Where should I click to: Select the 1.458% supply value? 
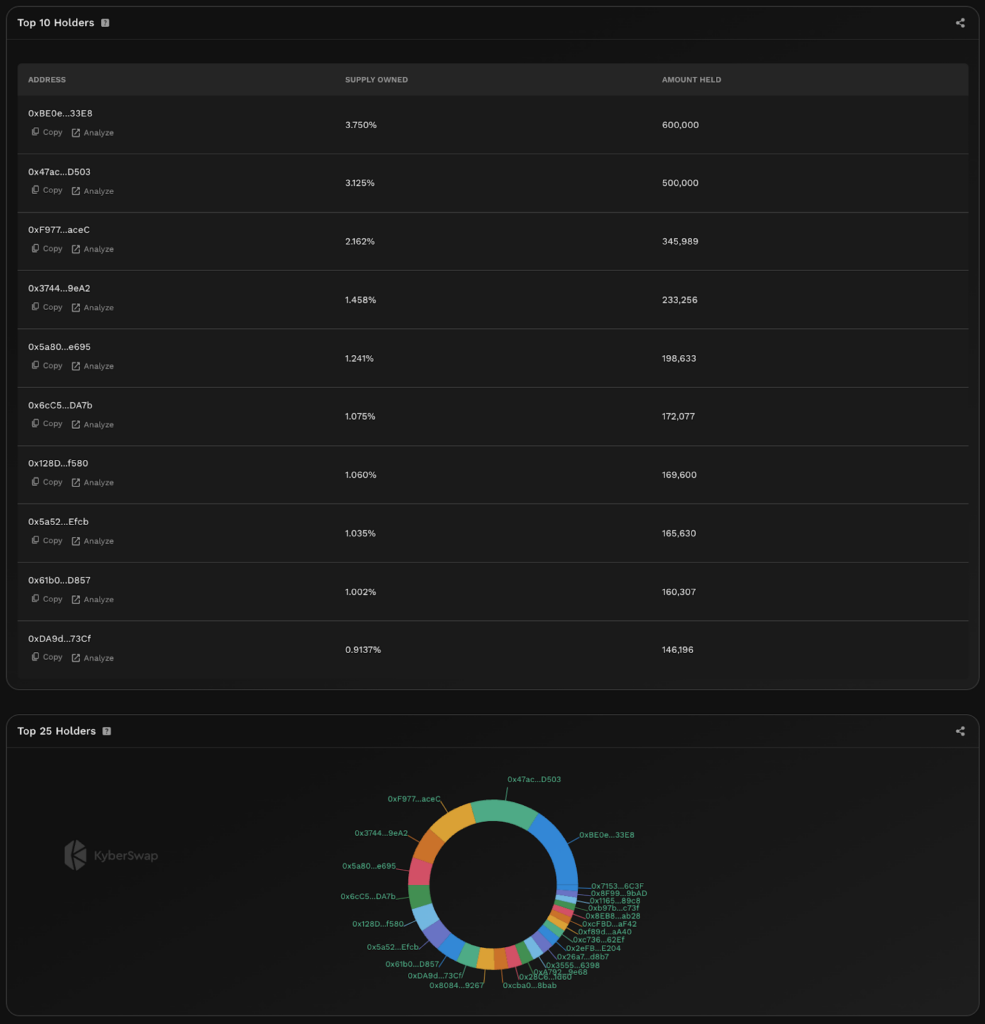(361, 300)
